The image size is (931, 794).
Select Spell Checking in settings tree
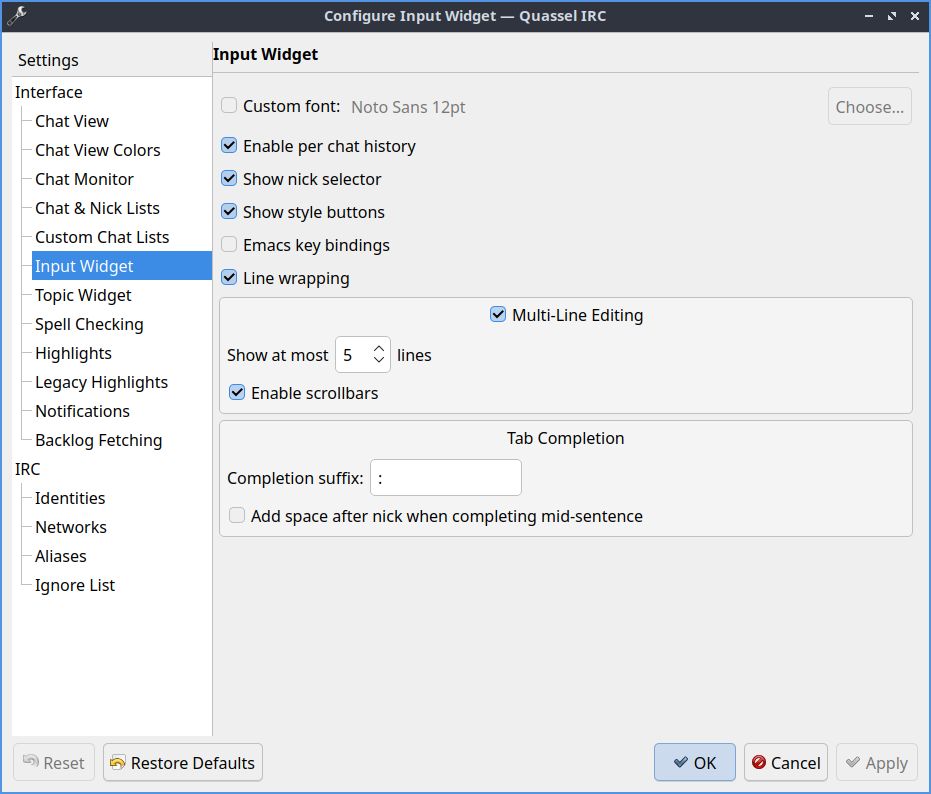[x=89, y=324]
